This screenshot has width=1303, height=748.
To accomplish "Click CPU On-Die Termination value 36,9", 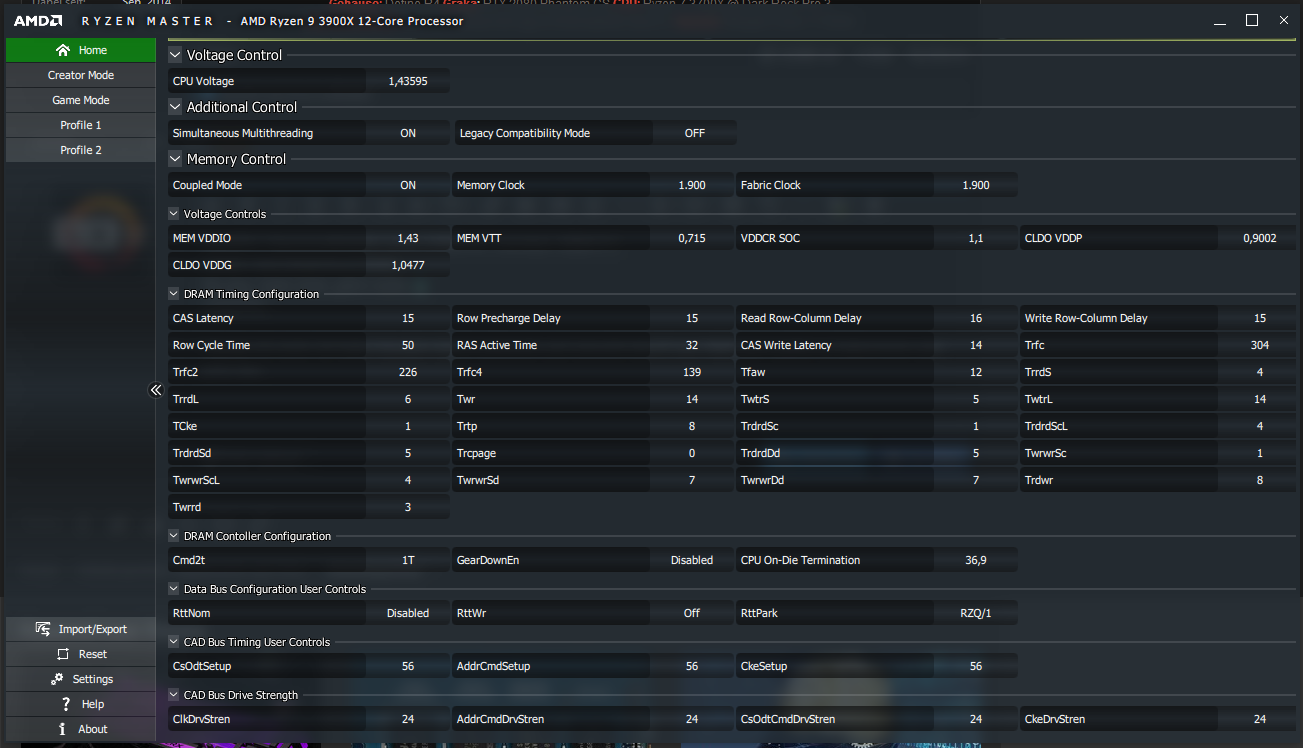I will pyautogui.click(x=976, y=560).
